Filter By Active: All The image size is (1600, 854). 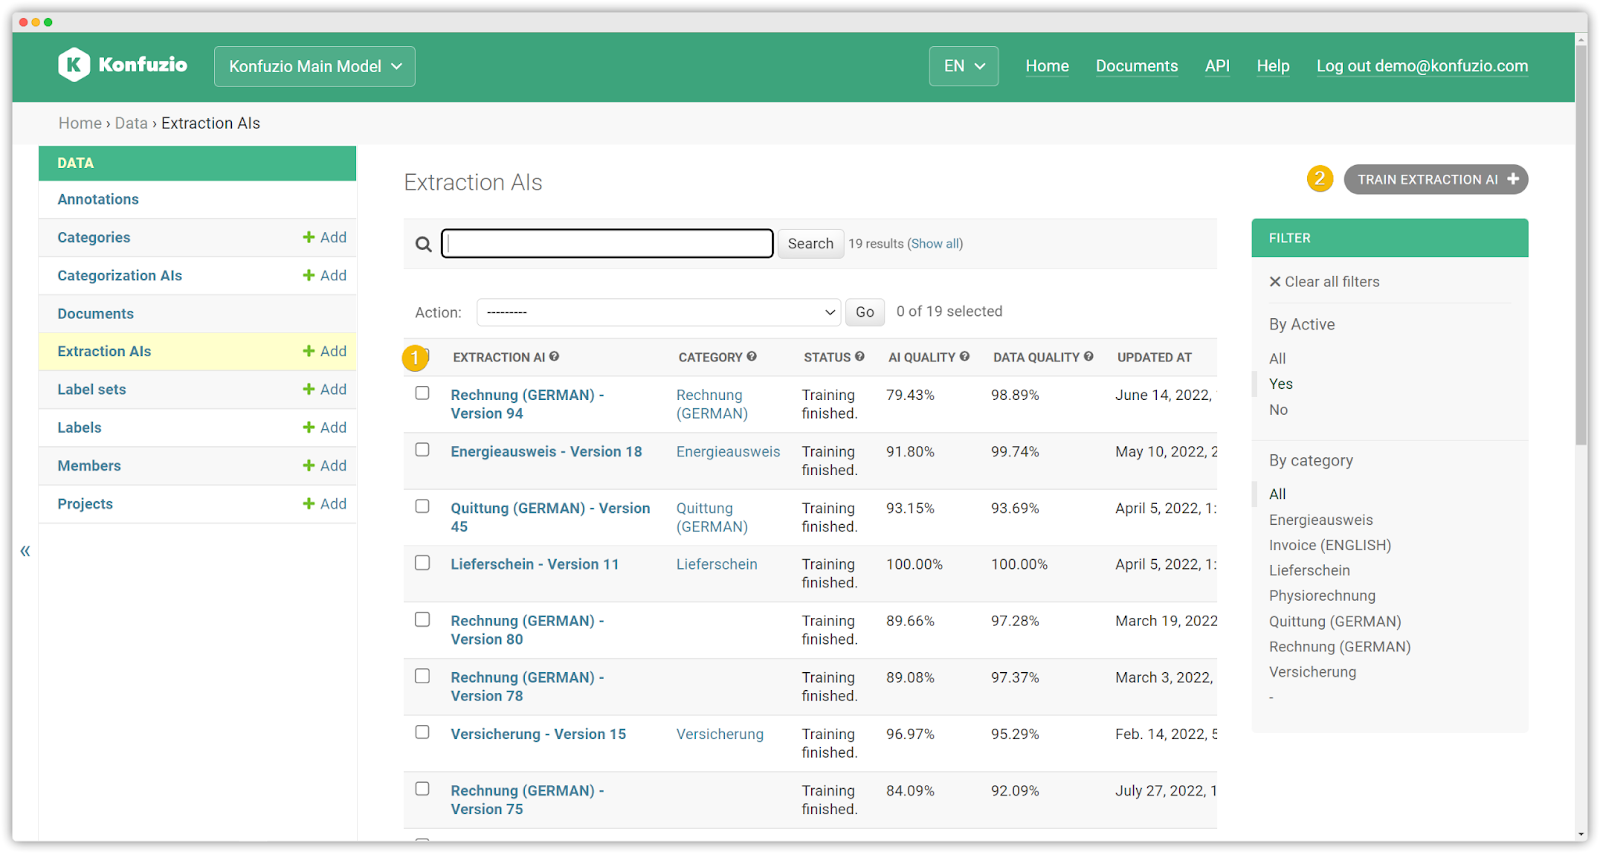1277,358
